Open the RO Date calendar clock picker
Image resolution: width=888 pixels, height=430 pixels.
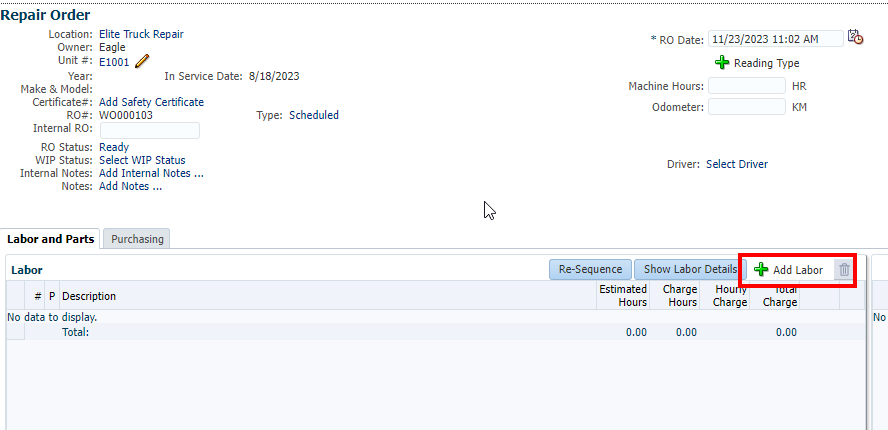click(x=855, y=37)
